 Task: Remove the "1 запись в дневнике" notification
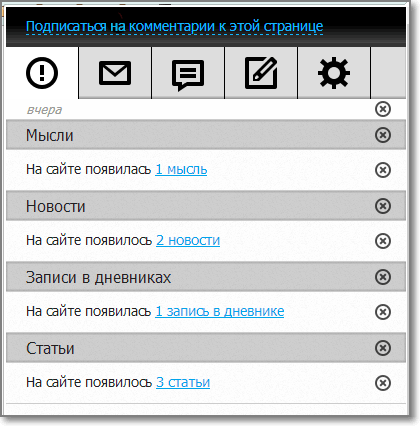383,312
